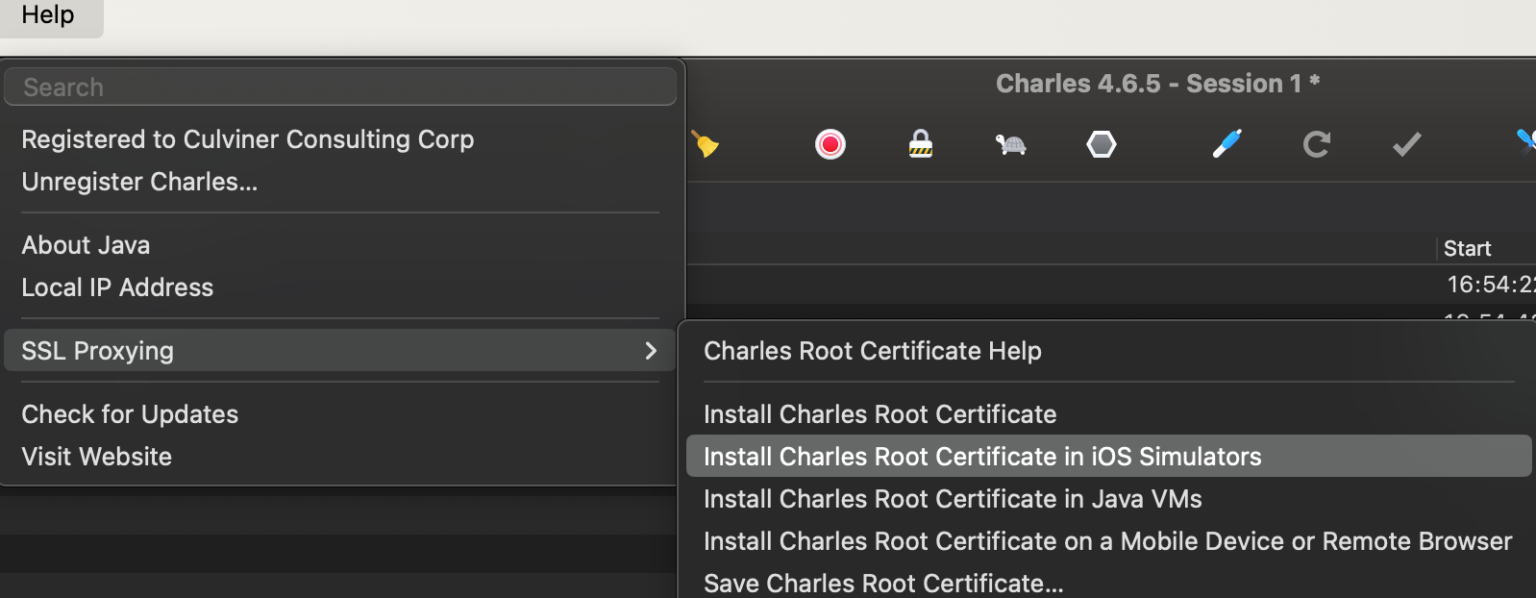This screenshot has width=1536, height=598.
Task: Toggle recording with the red record button
Action: 829,145
